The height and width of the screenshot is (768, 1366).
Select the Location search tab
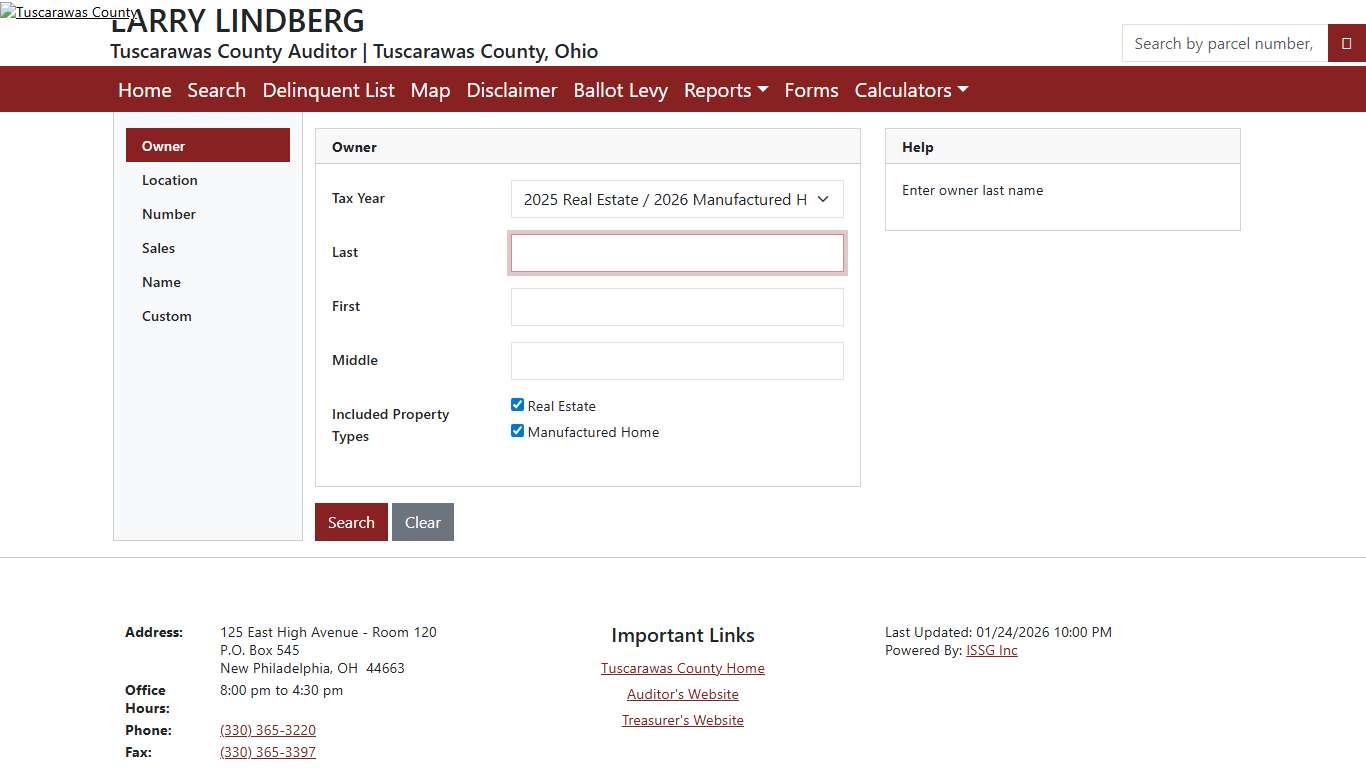pos(170,180)
